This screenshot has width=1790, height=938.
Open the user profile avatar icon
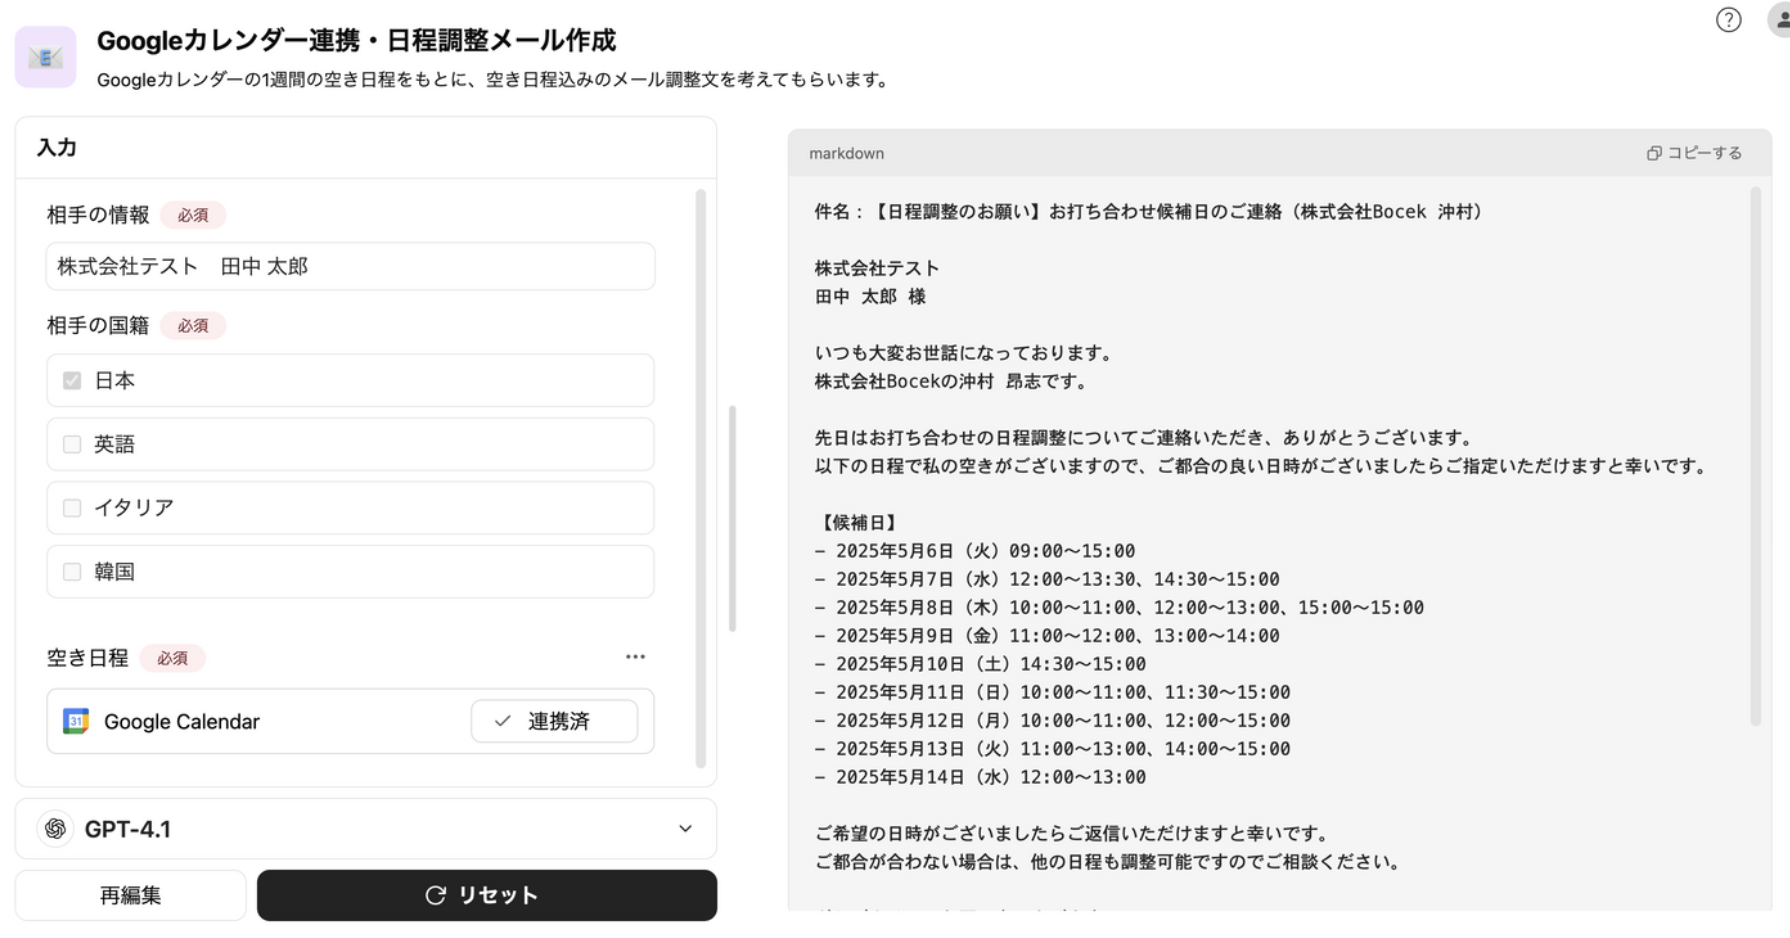pyautogui.click(x=1780, y=20)
